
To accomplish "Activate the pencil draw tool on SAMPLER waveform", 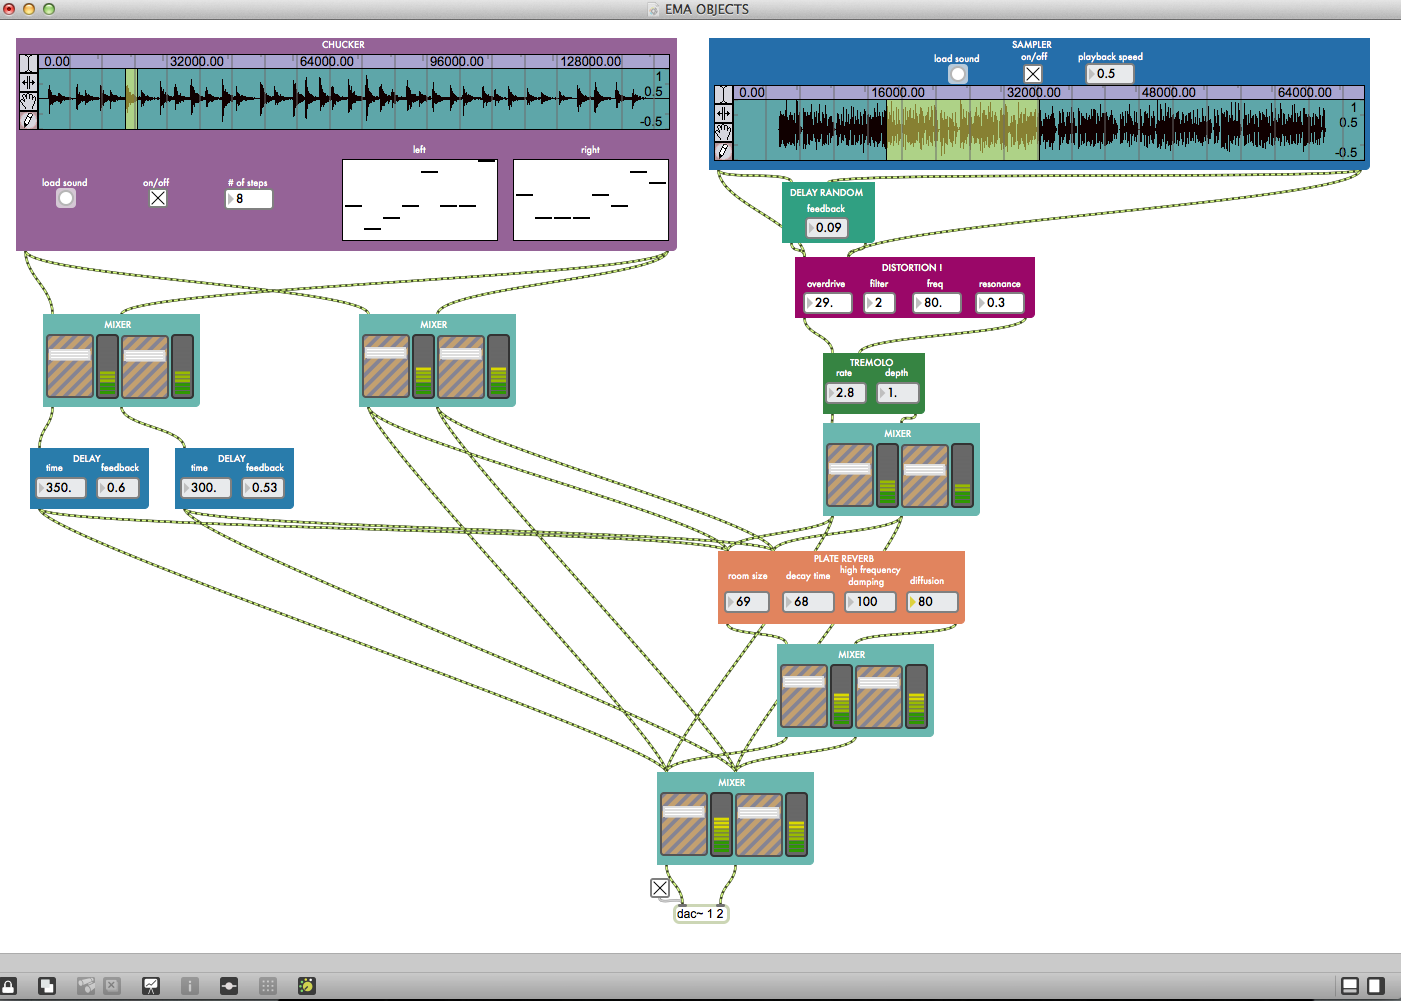I will (722, 151).
